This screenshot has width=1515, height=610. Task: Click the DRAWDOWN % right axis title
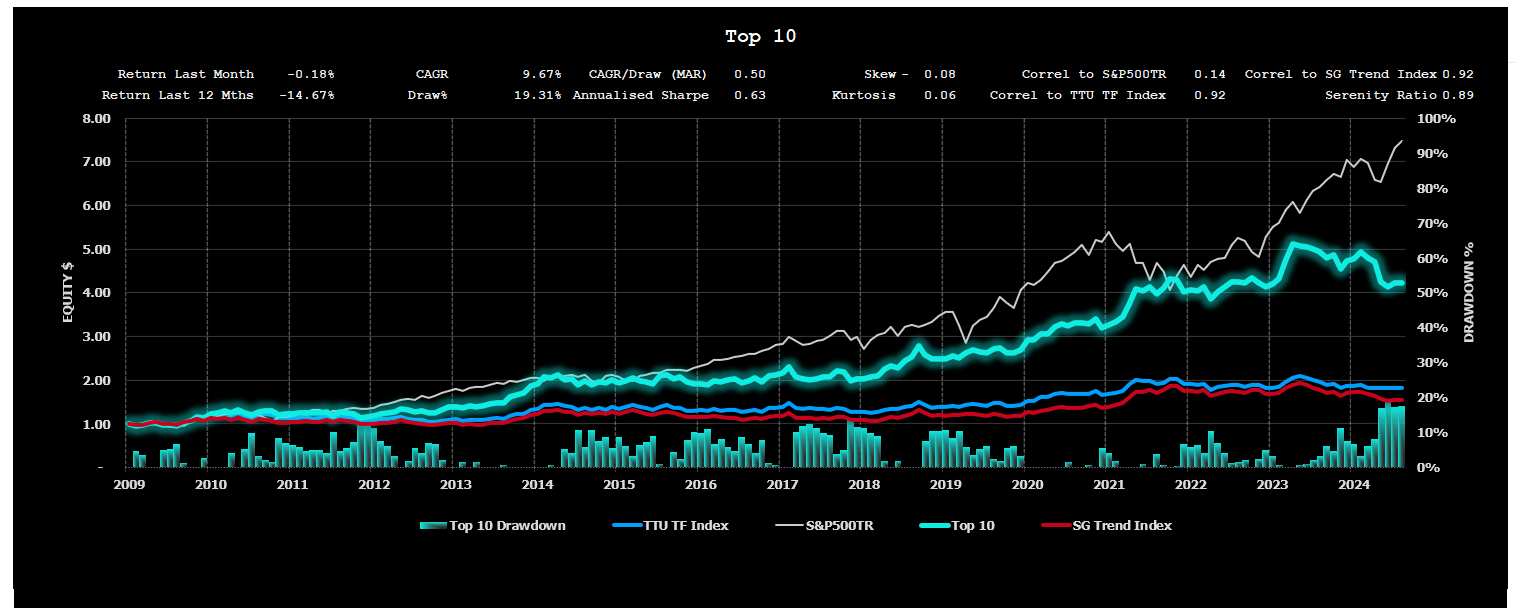click(1469, 292)
